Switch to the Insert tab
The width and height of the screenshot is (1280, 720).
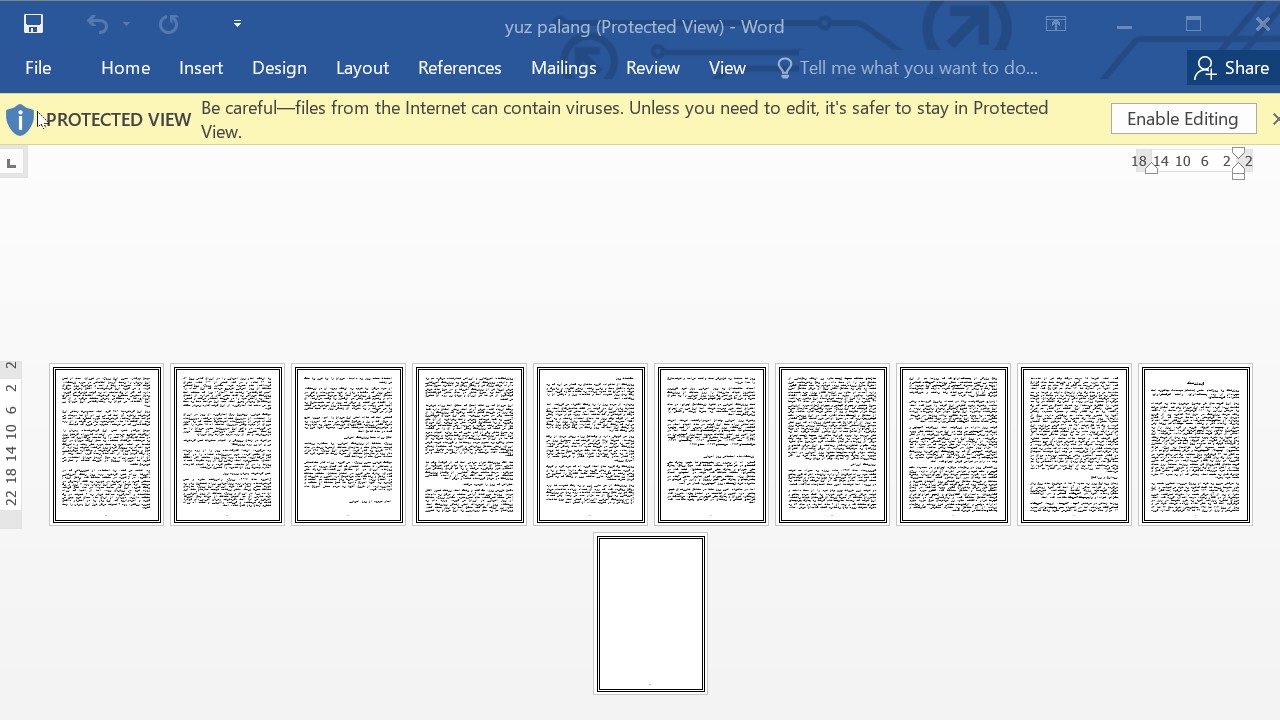click(201, 68)
